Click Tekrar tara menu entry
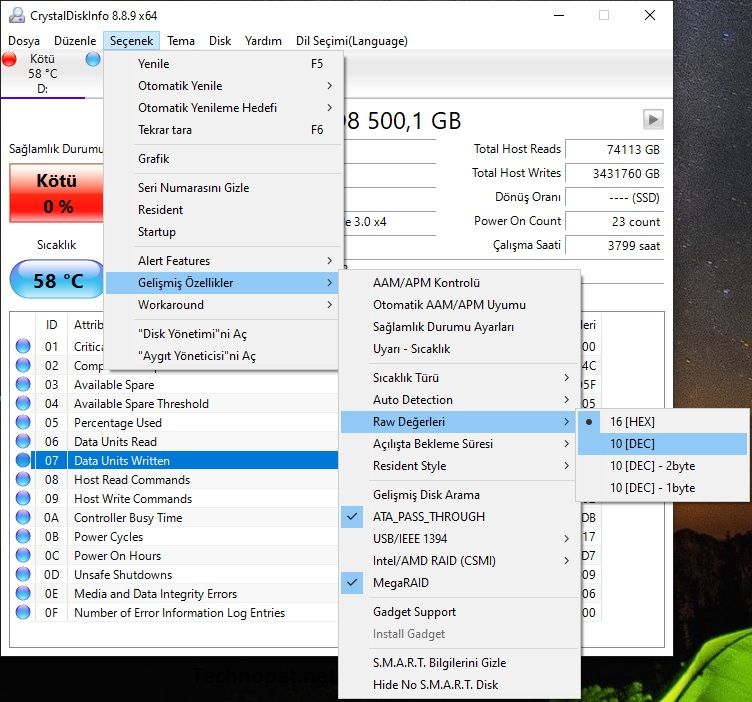Viewport: 752px width, 702px height. click(x=222, y=130)
